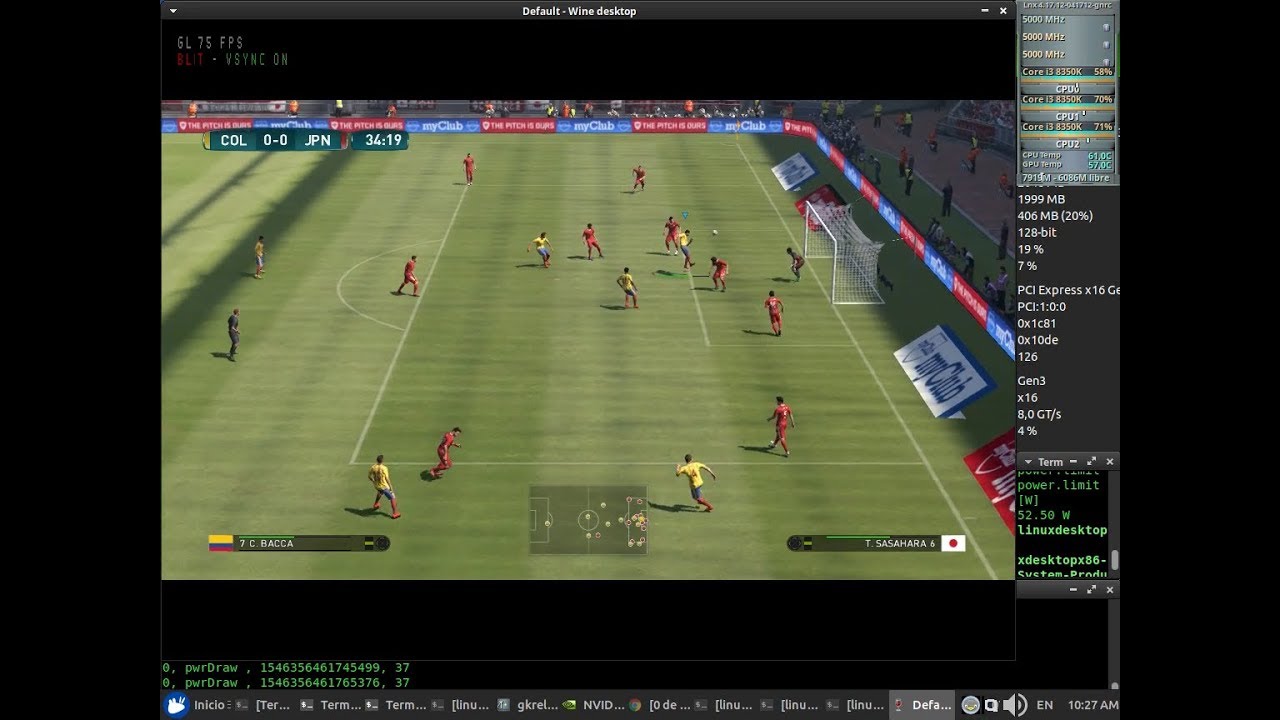Open the update manager tray icon

tap(970, 705)
